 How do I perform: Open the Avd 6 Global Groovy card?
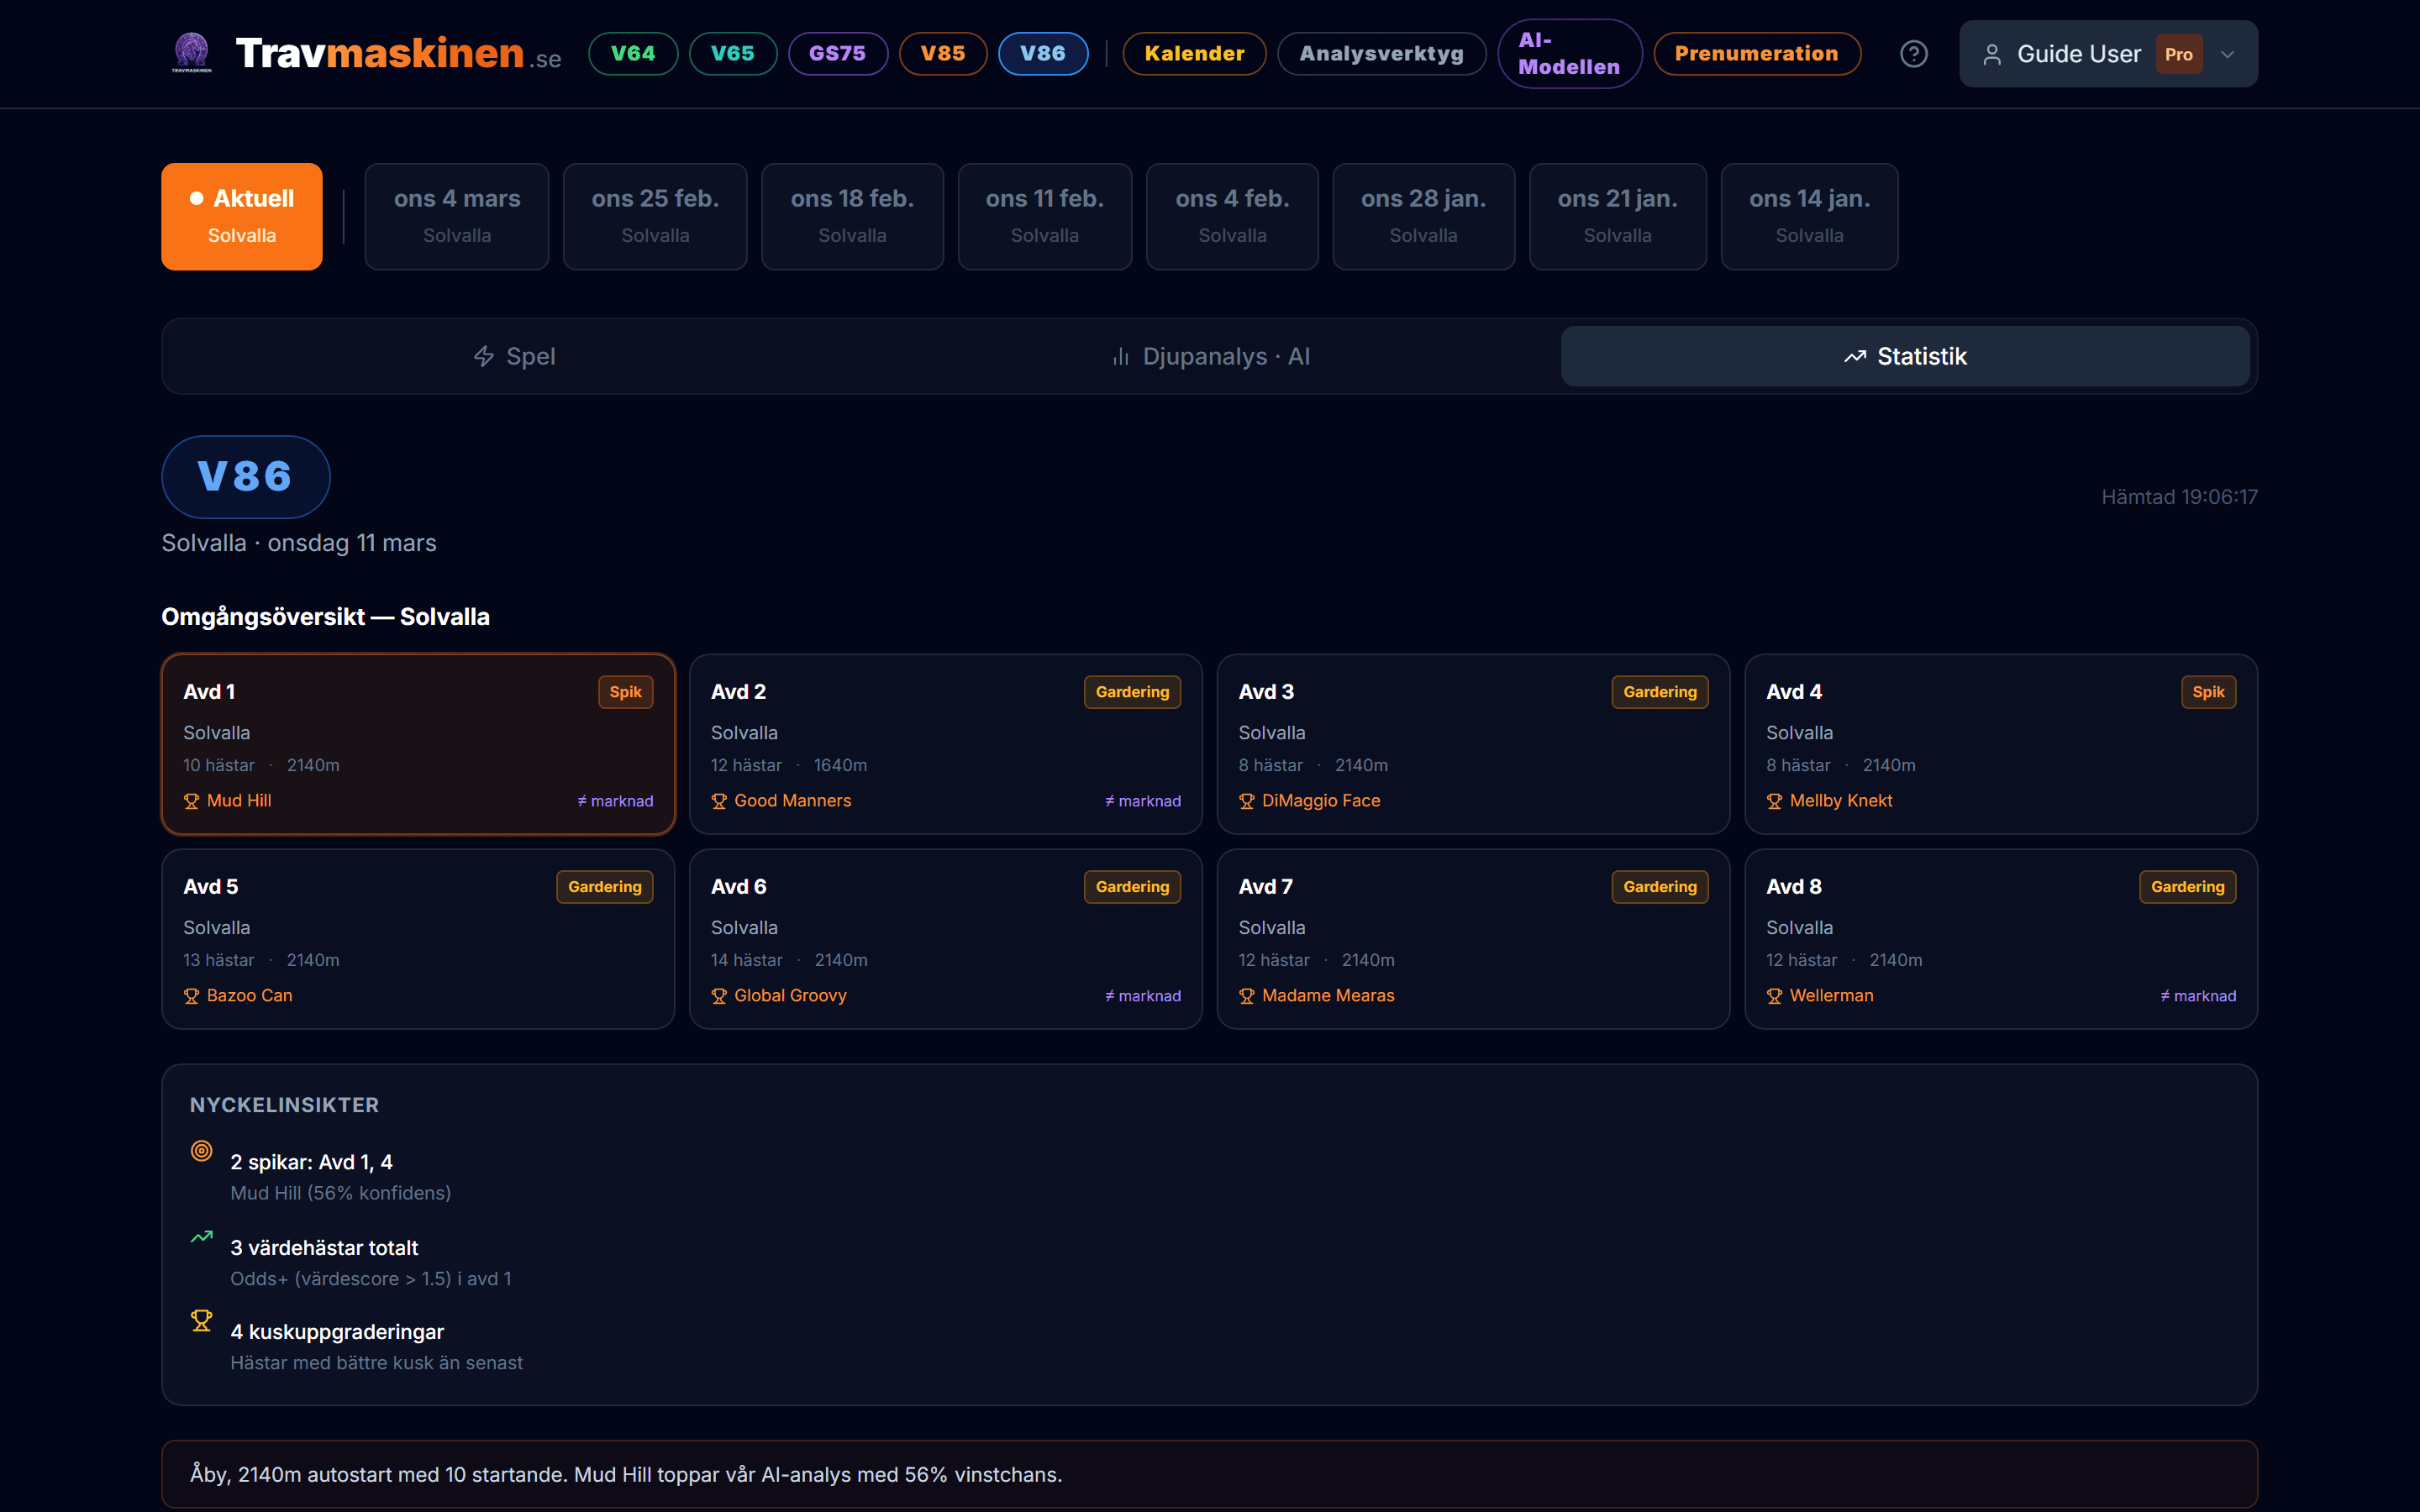click(x=945, y=939)
